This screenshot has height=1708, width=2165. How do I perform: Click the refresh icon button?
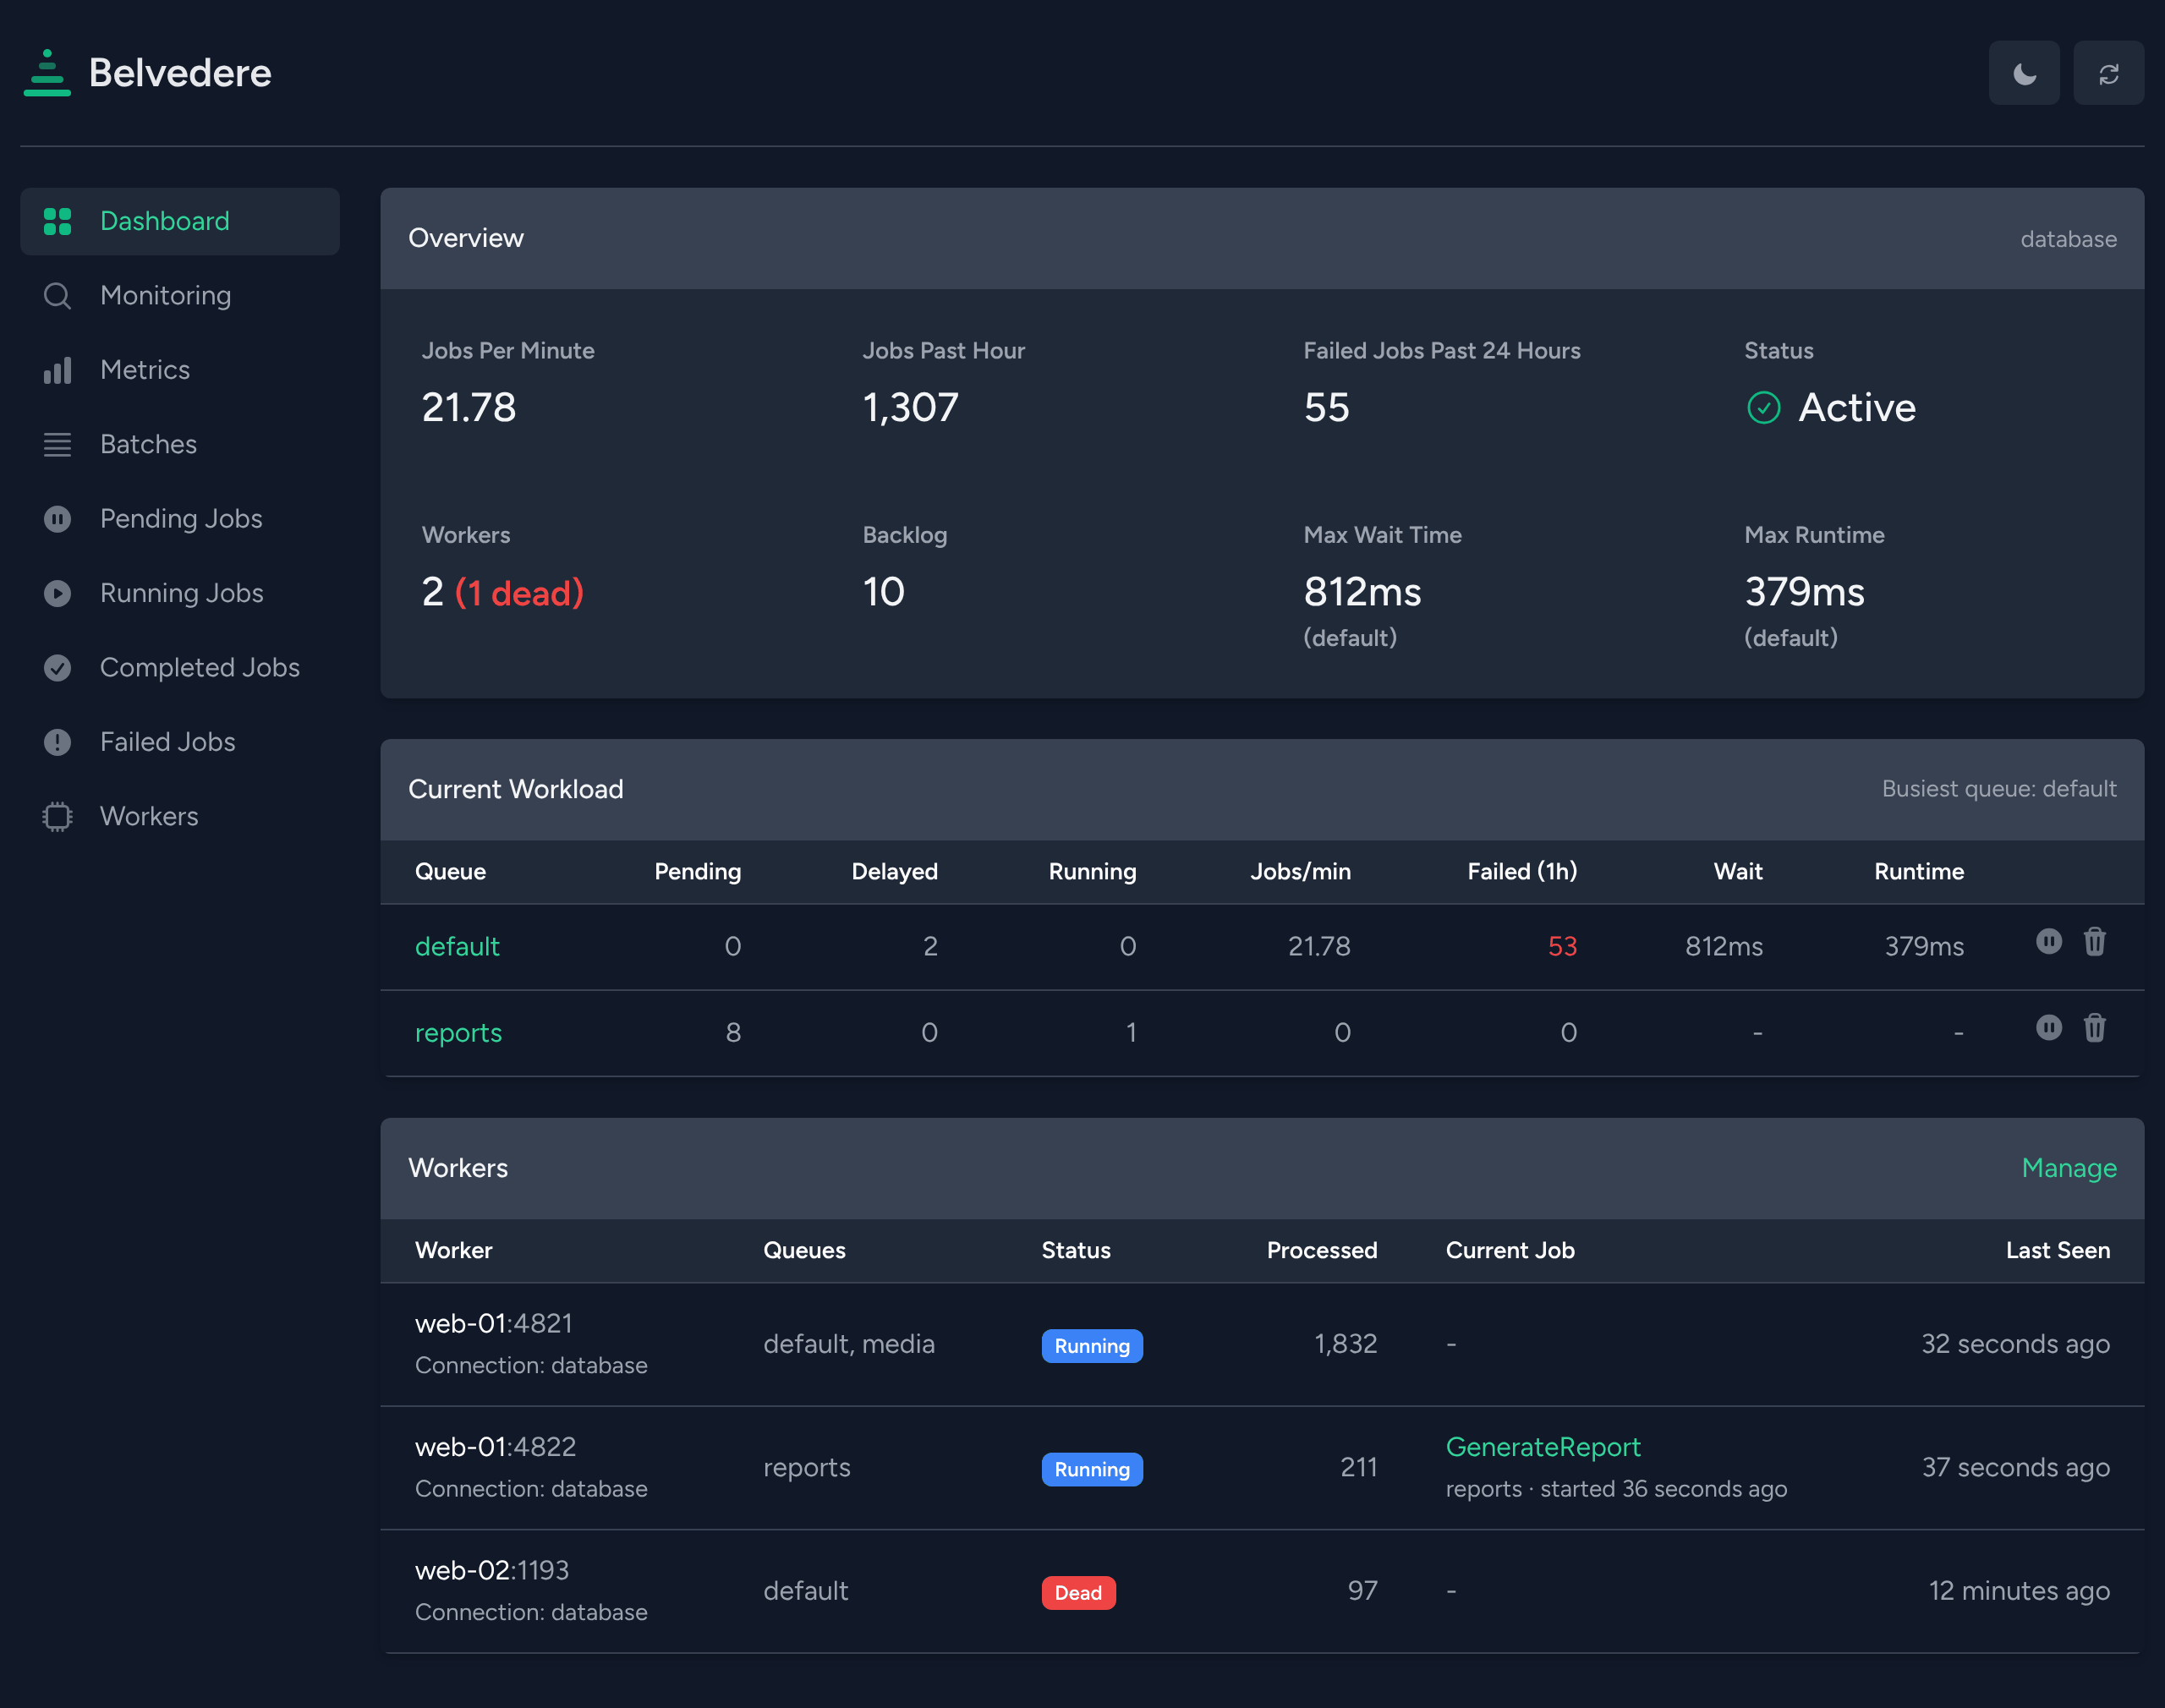[x=2108, y=73]
